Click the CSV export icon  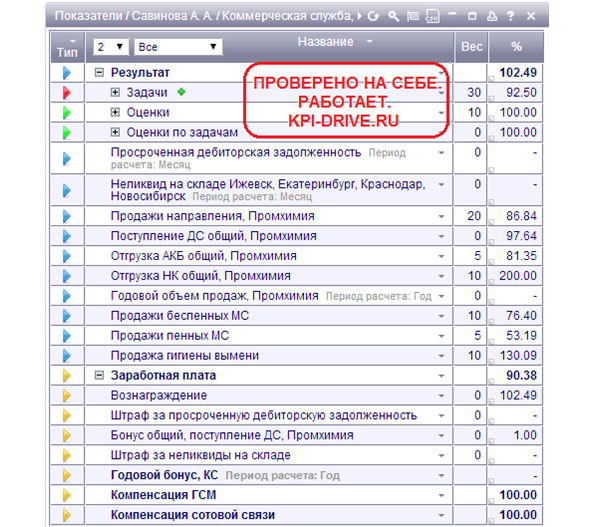click(432, 16)
